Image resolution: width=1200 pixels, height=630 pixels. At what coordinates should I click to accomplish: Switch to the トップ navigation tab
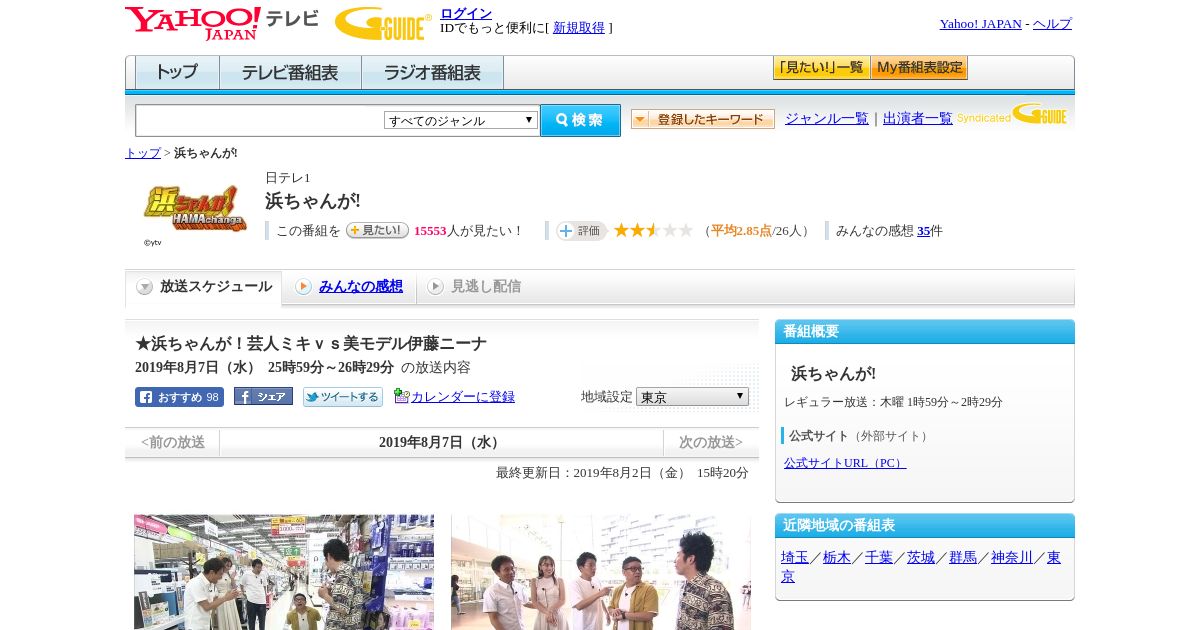tap(177, 73)
